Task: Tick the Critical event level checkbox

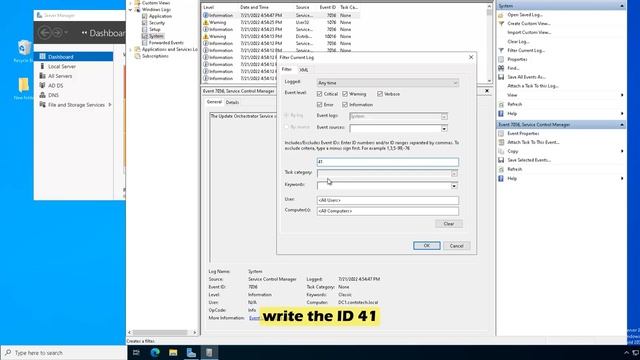Action: 320,94
